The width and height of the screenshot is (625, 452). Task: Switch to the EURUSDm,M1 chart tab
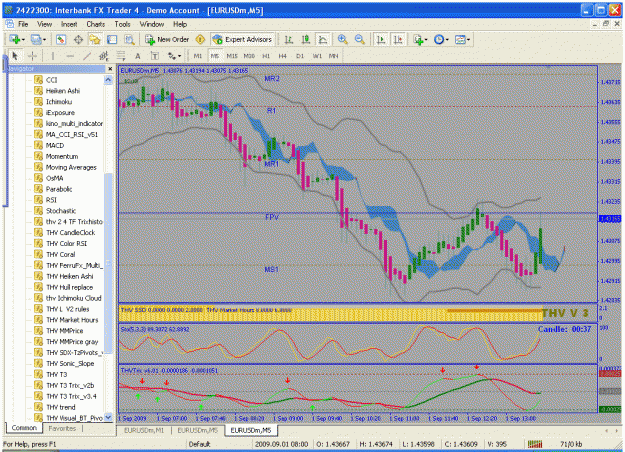click(x=144, y=430)
